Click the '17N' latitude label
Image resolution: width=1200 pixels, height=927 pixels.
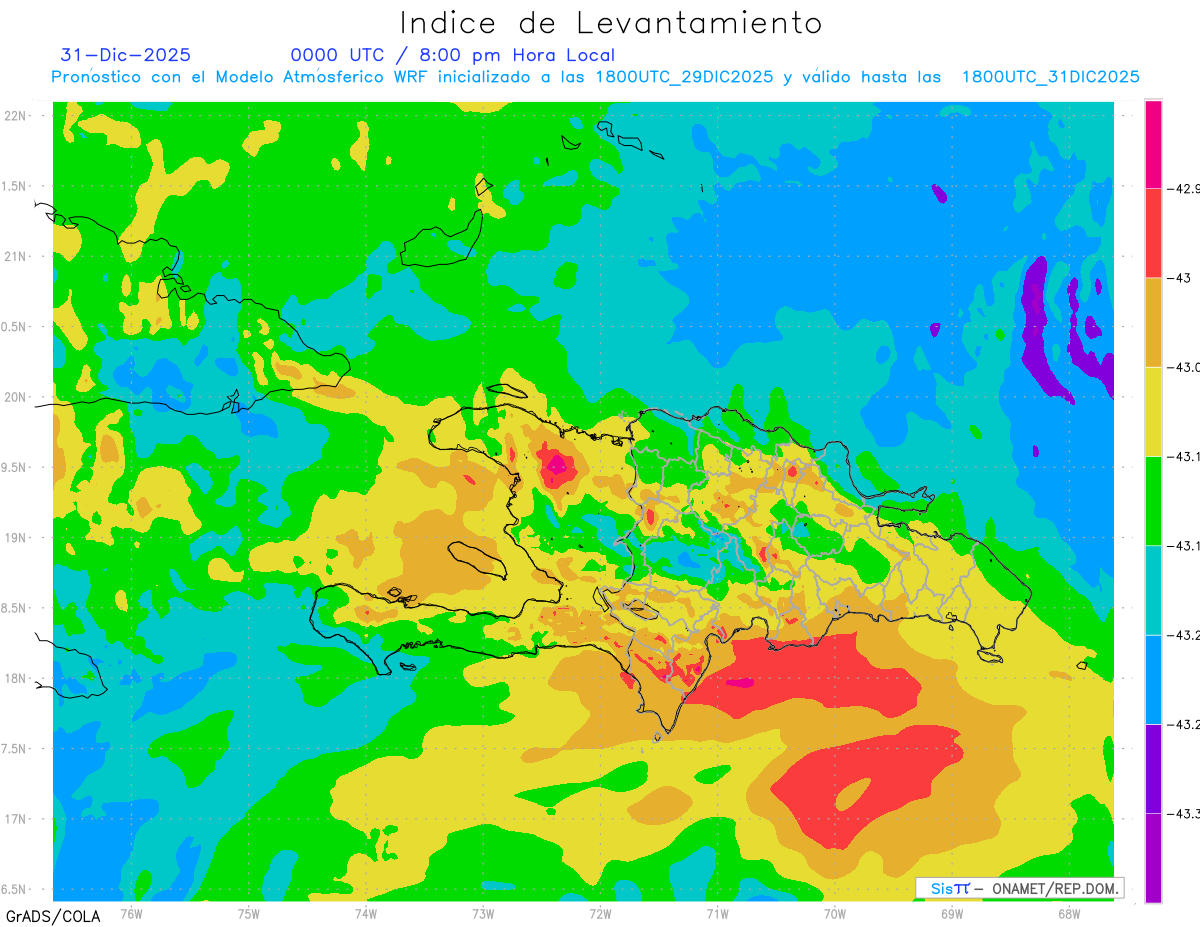pyautogui.click(x=17, y=819)
